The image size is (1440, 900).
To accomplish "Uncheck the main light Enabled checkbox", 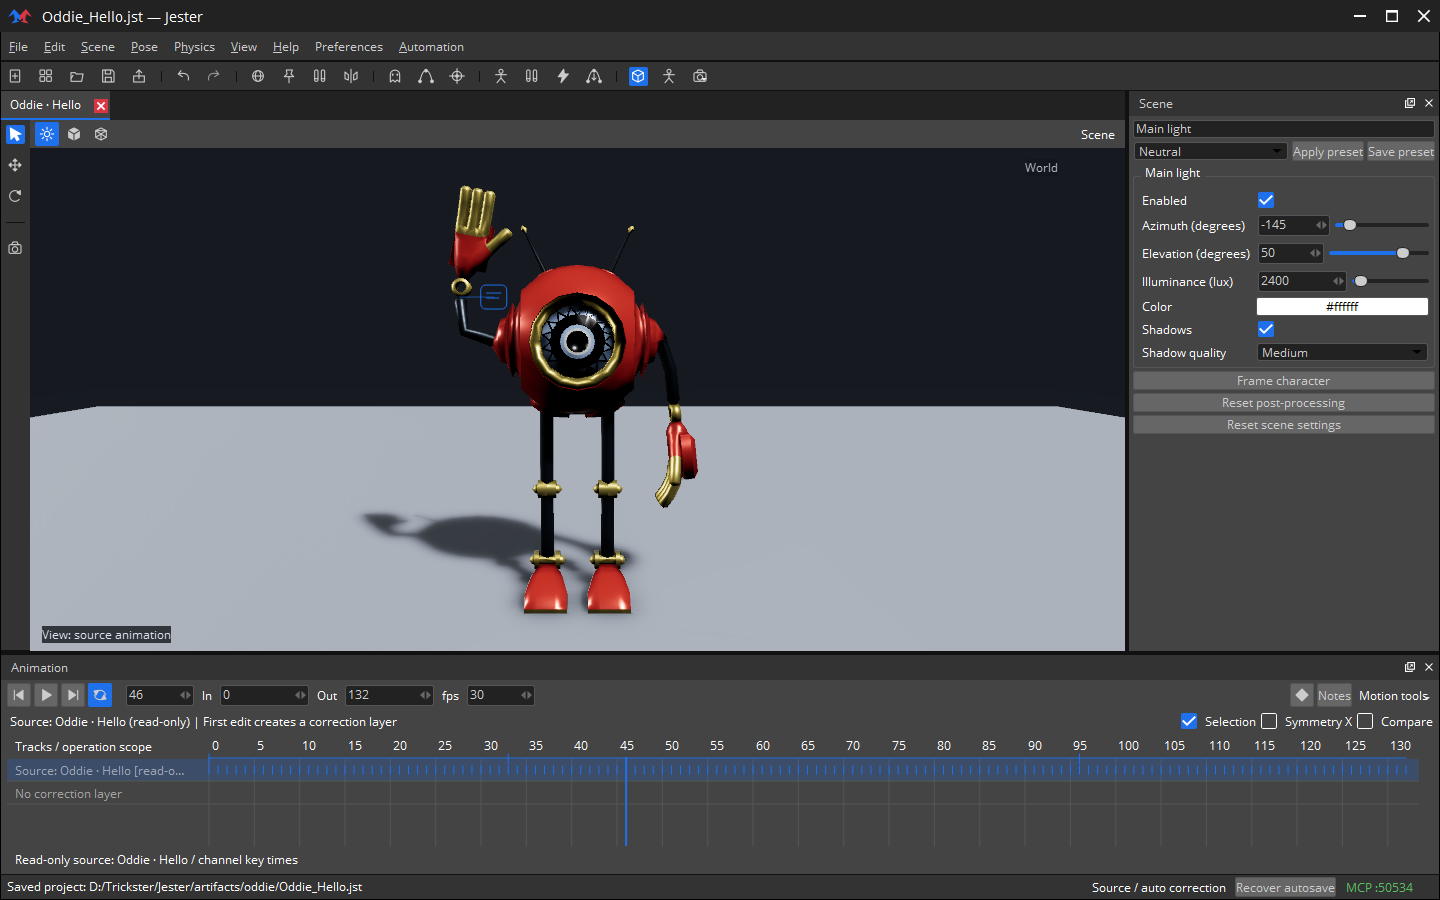I will (x=1266, y=200).
